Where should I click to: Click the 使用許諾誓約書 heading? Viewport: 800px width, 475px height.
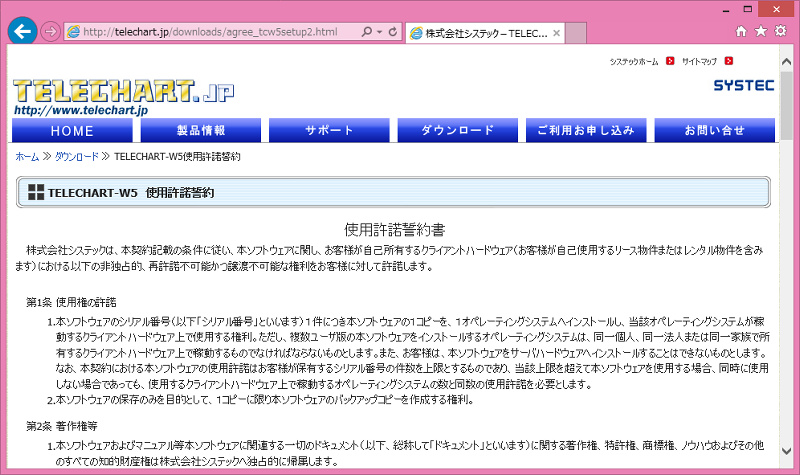(x=395, y=230)
